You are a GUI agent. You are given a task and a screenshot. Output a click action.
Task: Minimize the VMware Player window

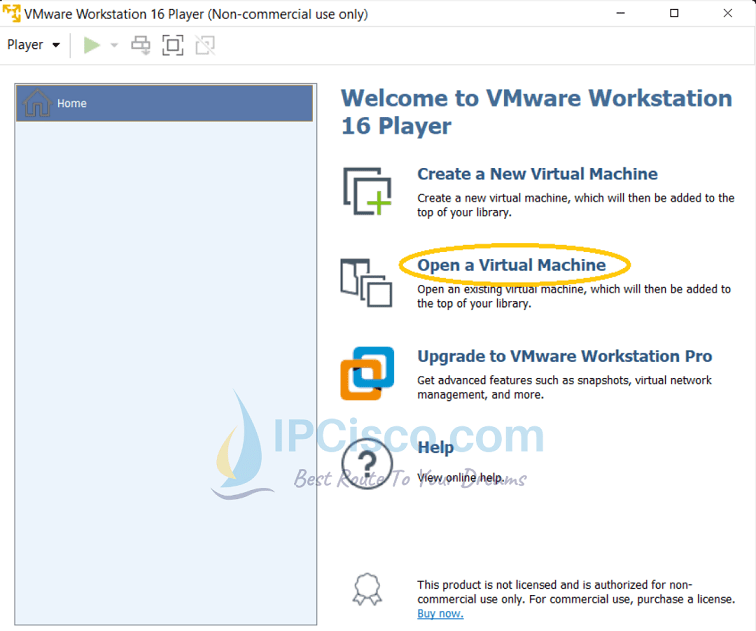[x=621, y=13]
